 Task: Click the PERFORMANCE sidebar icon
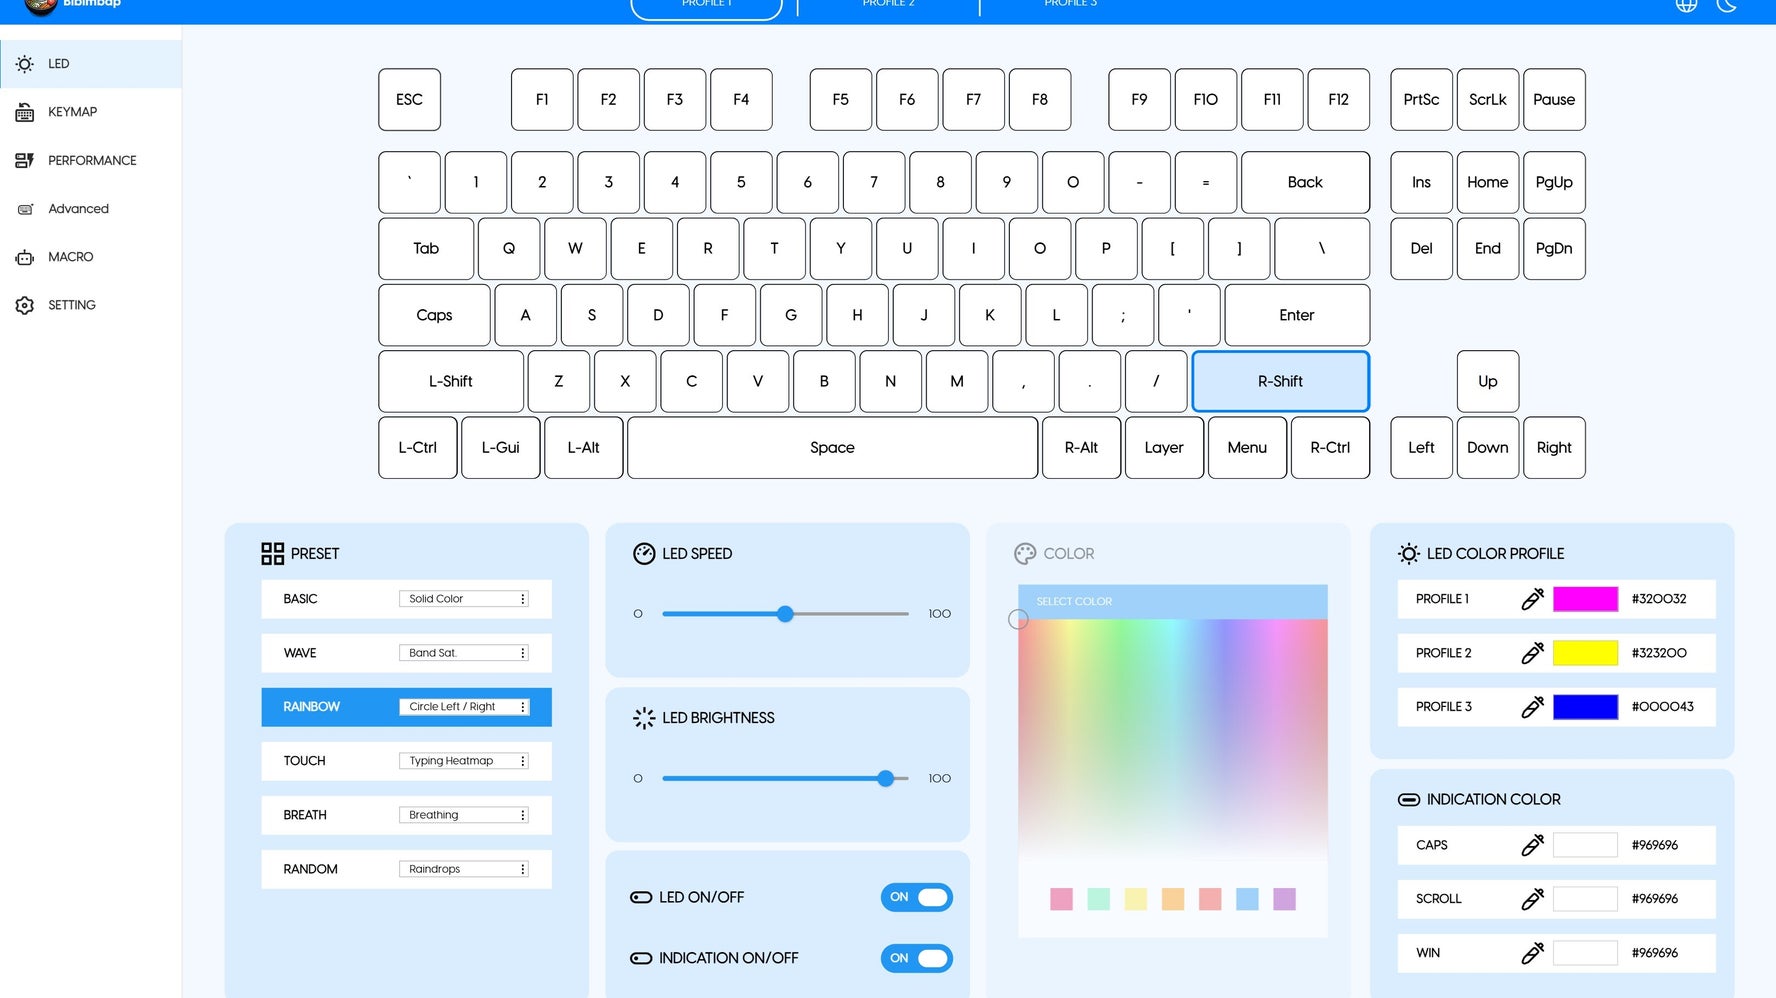pos(25,160)
